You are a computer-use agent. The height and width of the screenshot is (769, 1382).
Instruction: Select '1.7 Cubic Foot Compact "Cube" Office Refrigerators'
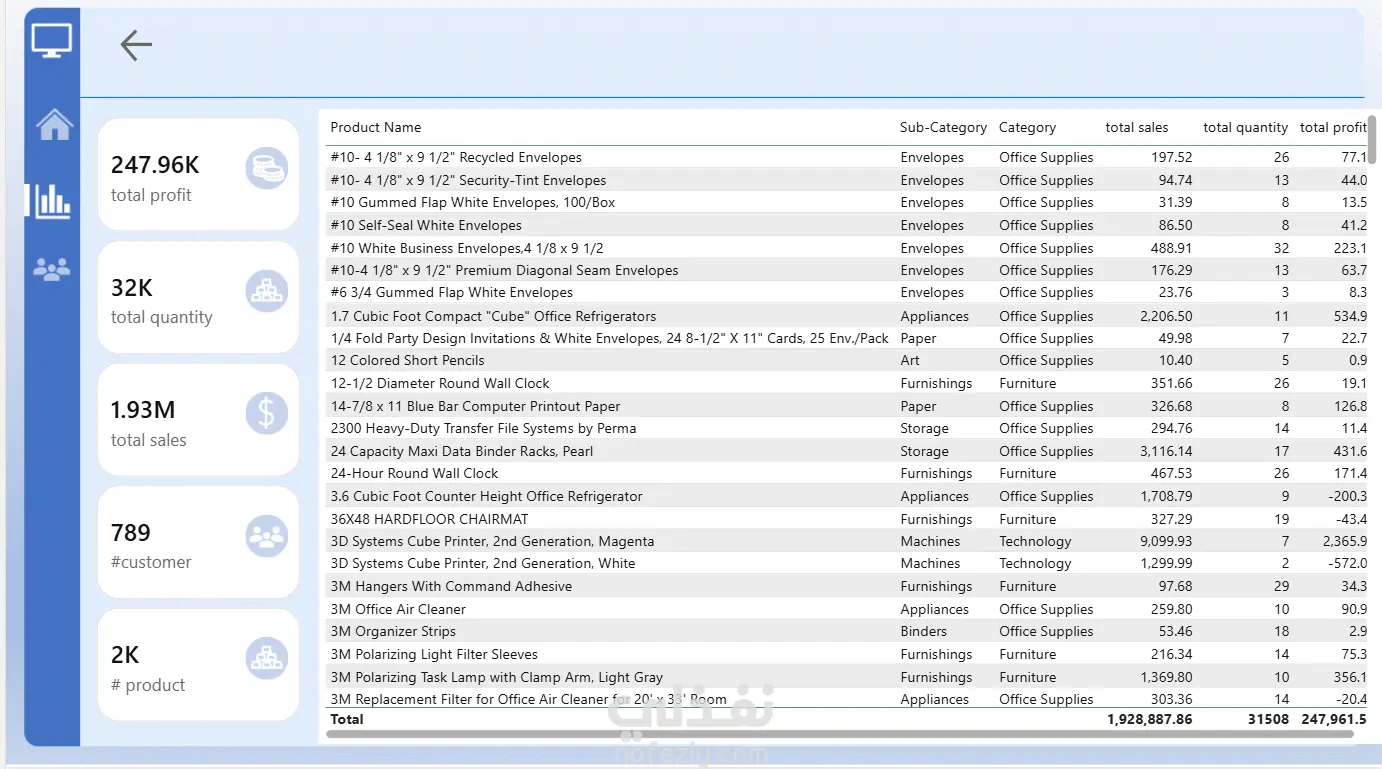848,316
